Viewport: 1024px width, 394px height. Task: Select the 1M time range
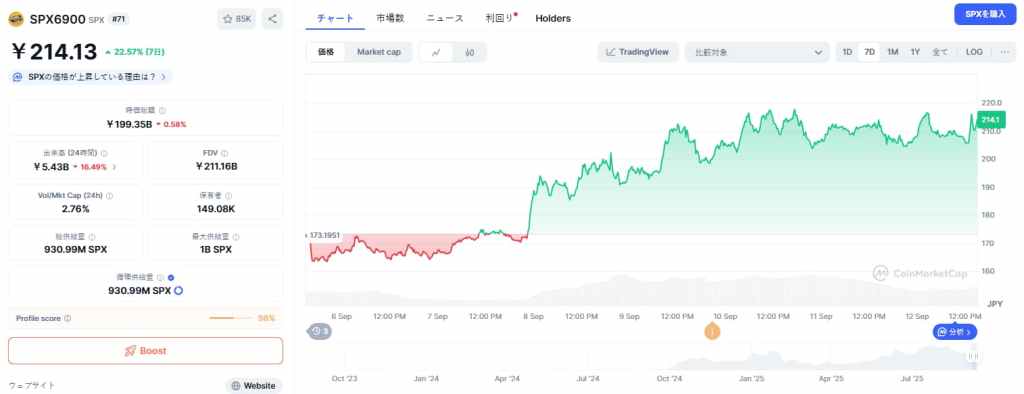(x=892, y=52)
